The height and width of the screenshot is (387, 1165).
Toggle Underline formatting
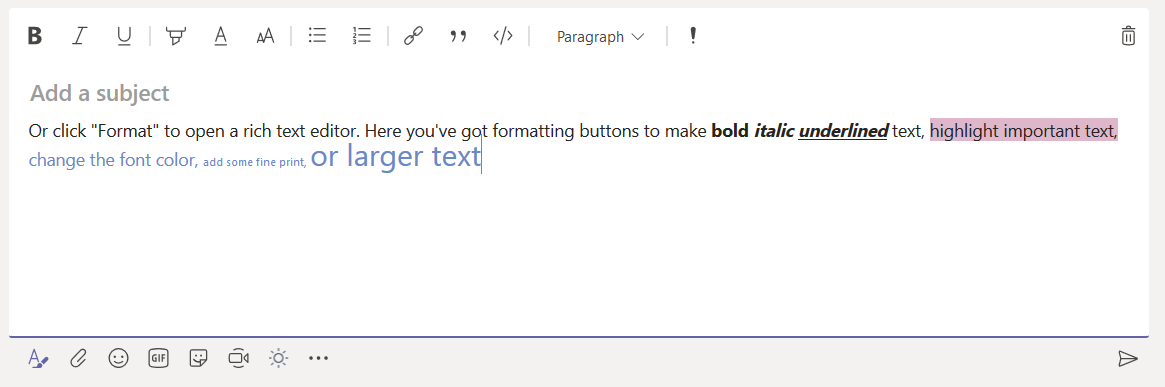[x=123, y=36]
